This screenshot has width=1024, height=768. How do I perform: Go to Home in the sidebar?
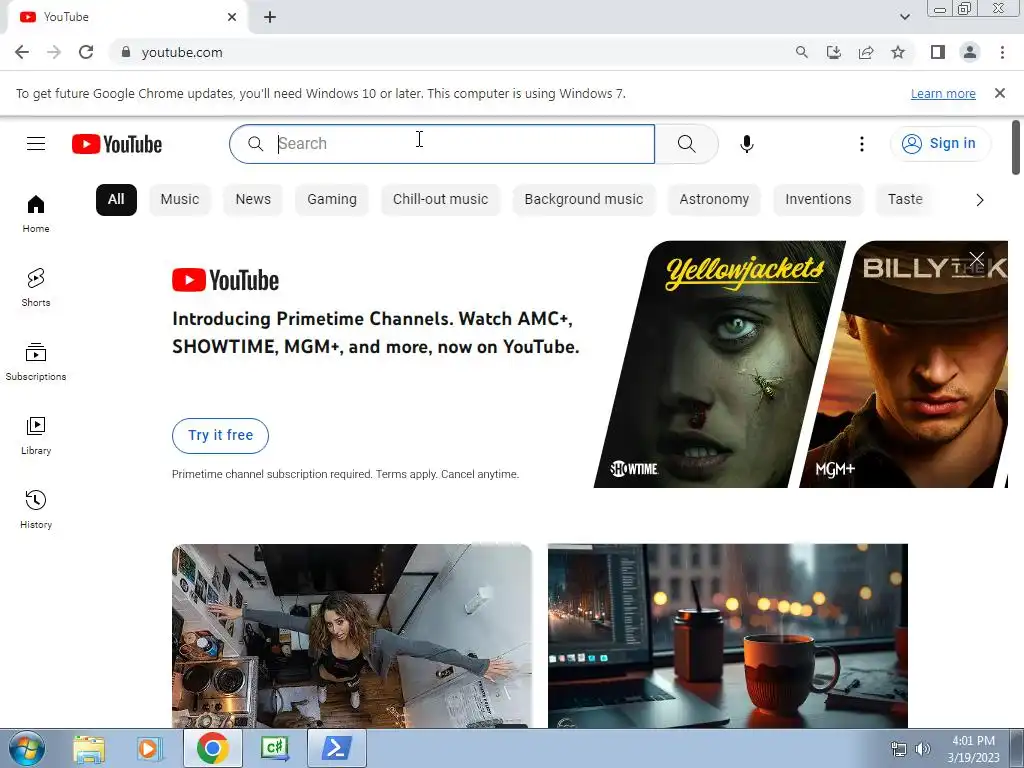(36, 214)
